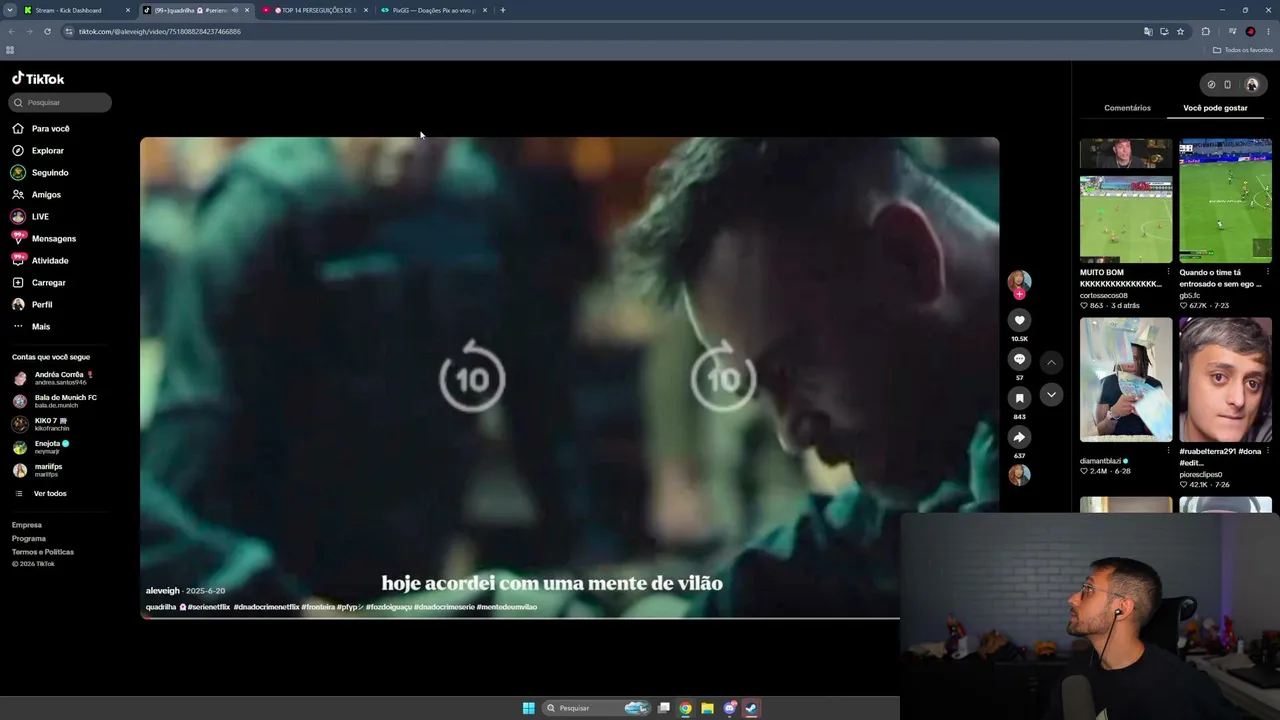The image size is (1280, 720).
Task: Open the mariifps account
Action: click(37, 470)
